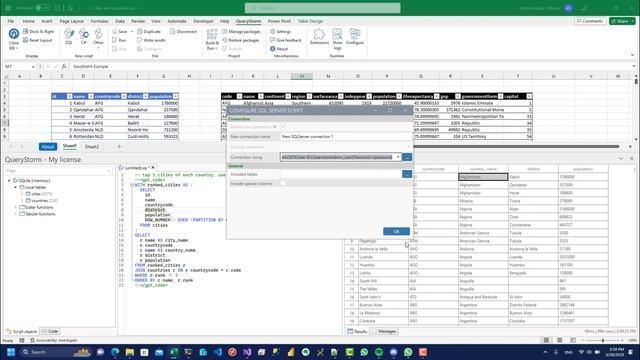Click Give feedback in the ribbon

coord(285,40)
